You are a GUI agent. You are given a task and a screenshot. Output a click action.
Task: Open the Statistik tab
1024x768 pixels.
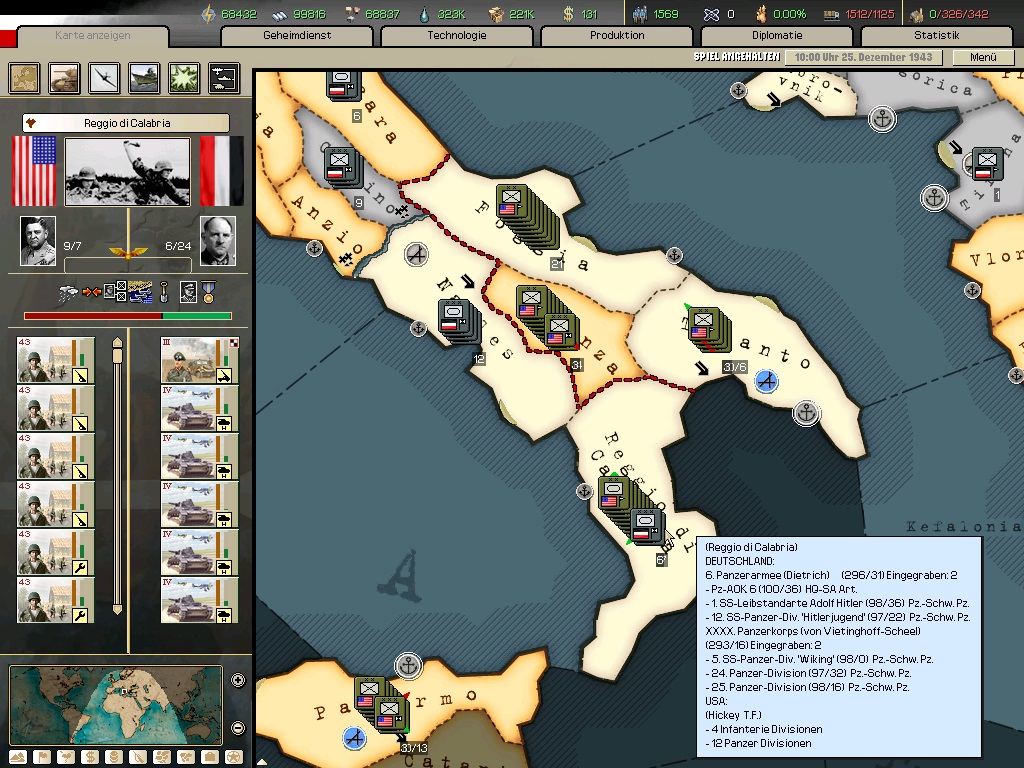(x=937, y=36)
